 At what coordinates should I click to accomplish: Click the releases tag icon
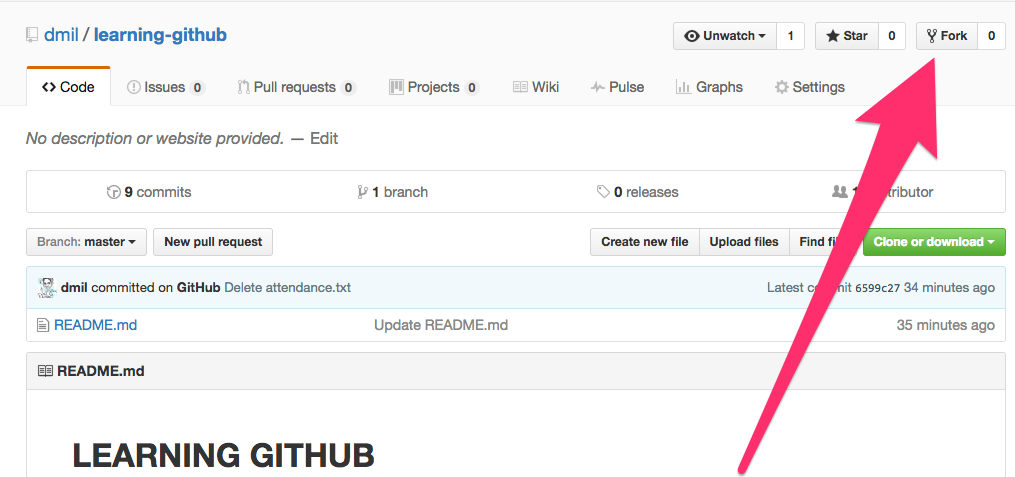tap(603, 192)
